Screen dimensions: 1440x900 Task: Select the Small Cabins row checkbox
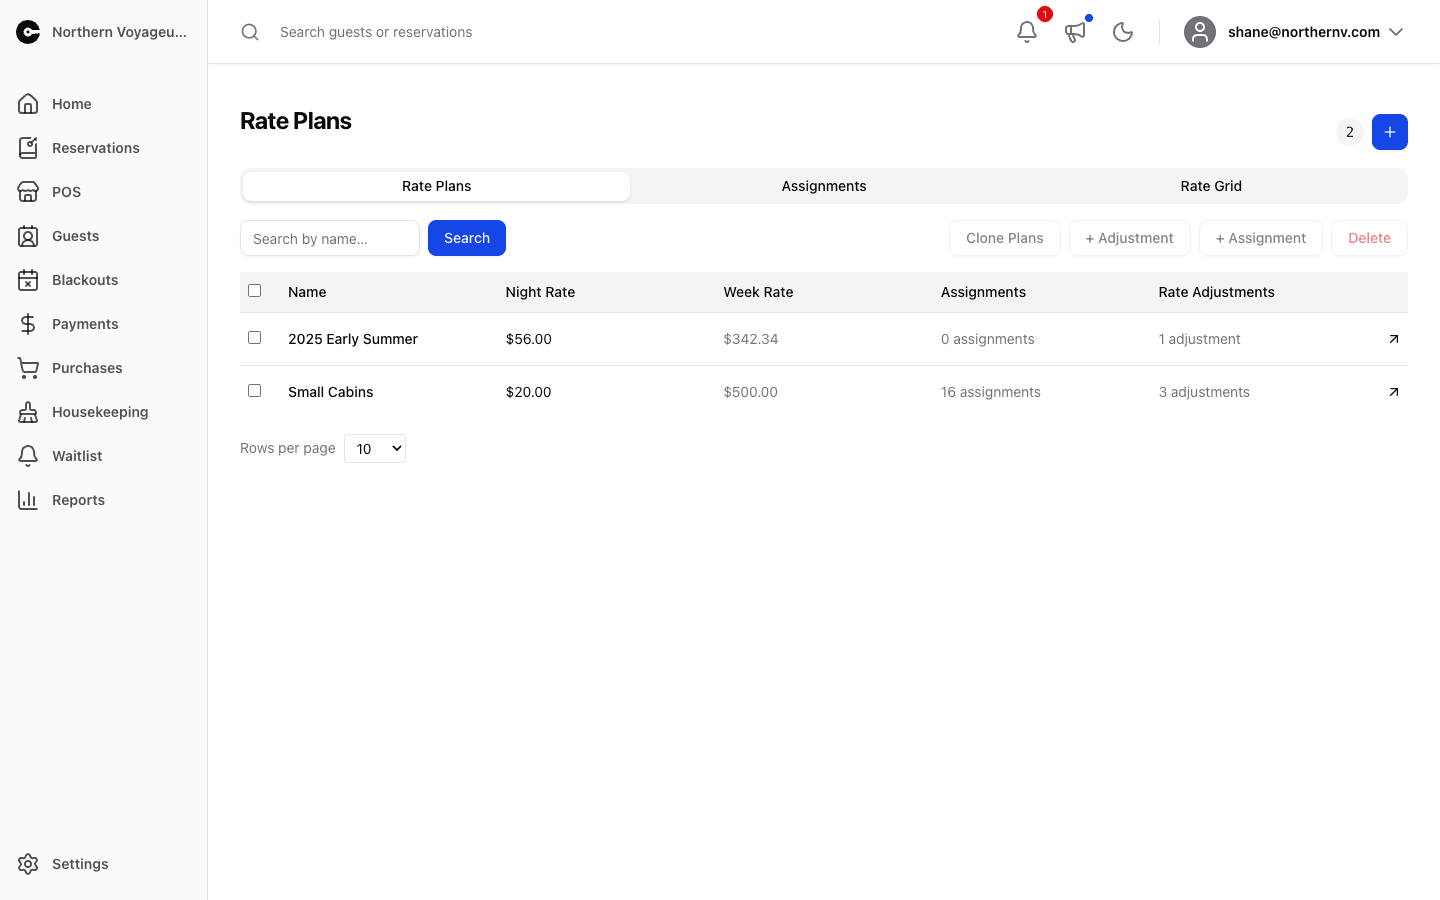[255, 391]
